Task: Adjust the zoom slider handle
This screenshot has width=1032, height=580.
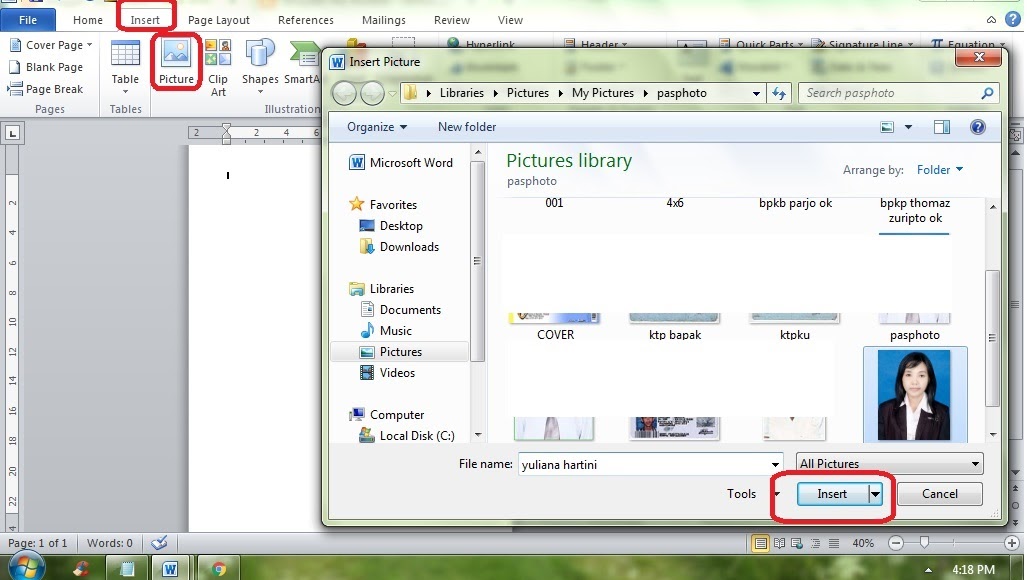Action: pyautogui.click(x=924, y=542)
